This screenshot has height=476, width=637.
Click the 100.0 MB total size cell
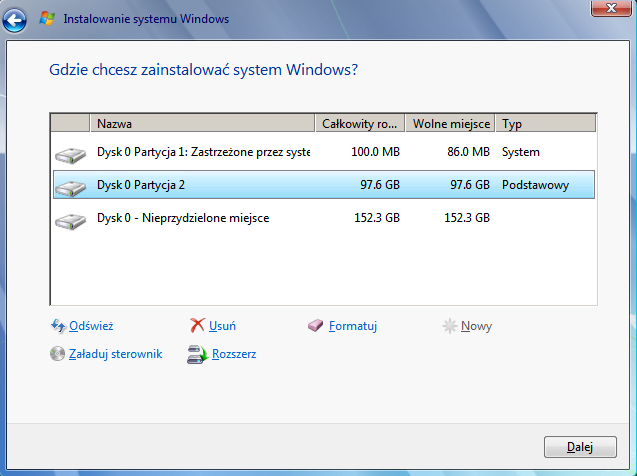pyautogui.click(x=375, y=152)
